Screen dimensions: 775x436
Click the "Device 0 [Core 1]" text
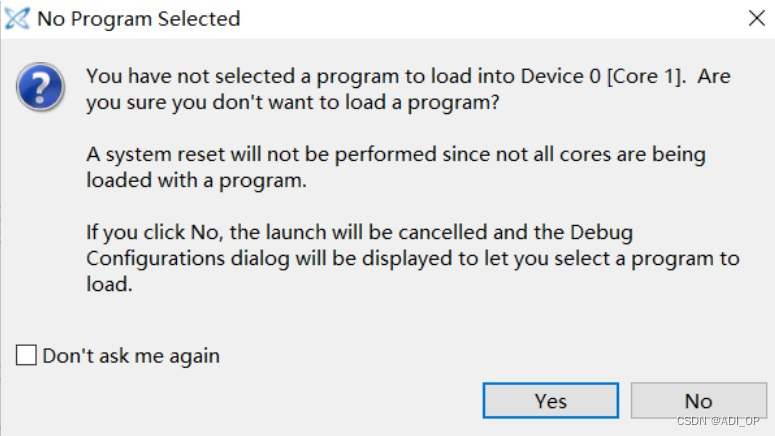click(603, 76)
